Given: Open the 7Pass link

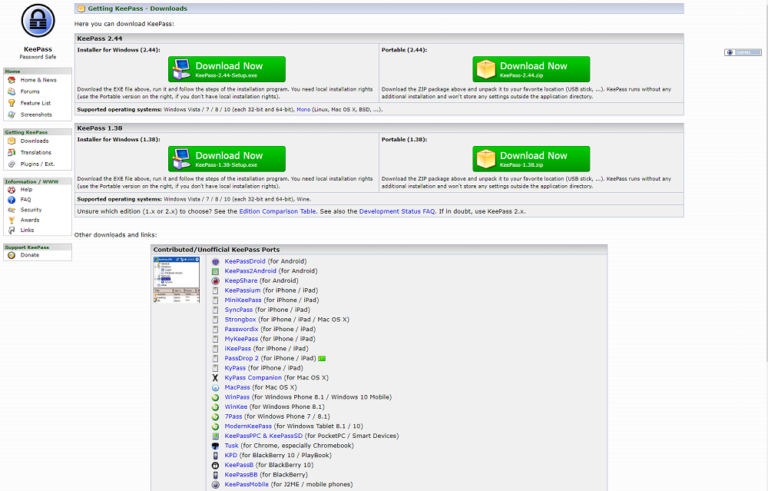Looking at the screenshot, I should point(233,417).
